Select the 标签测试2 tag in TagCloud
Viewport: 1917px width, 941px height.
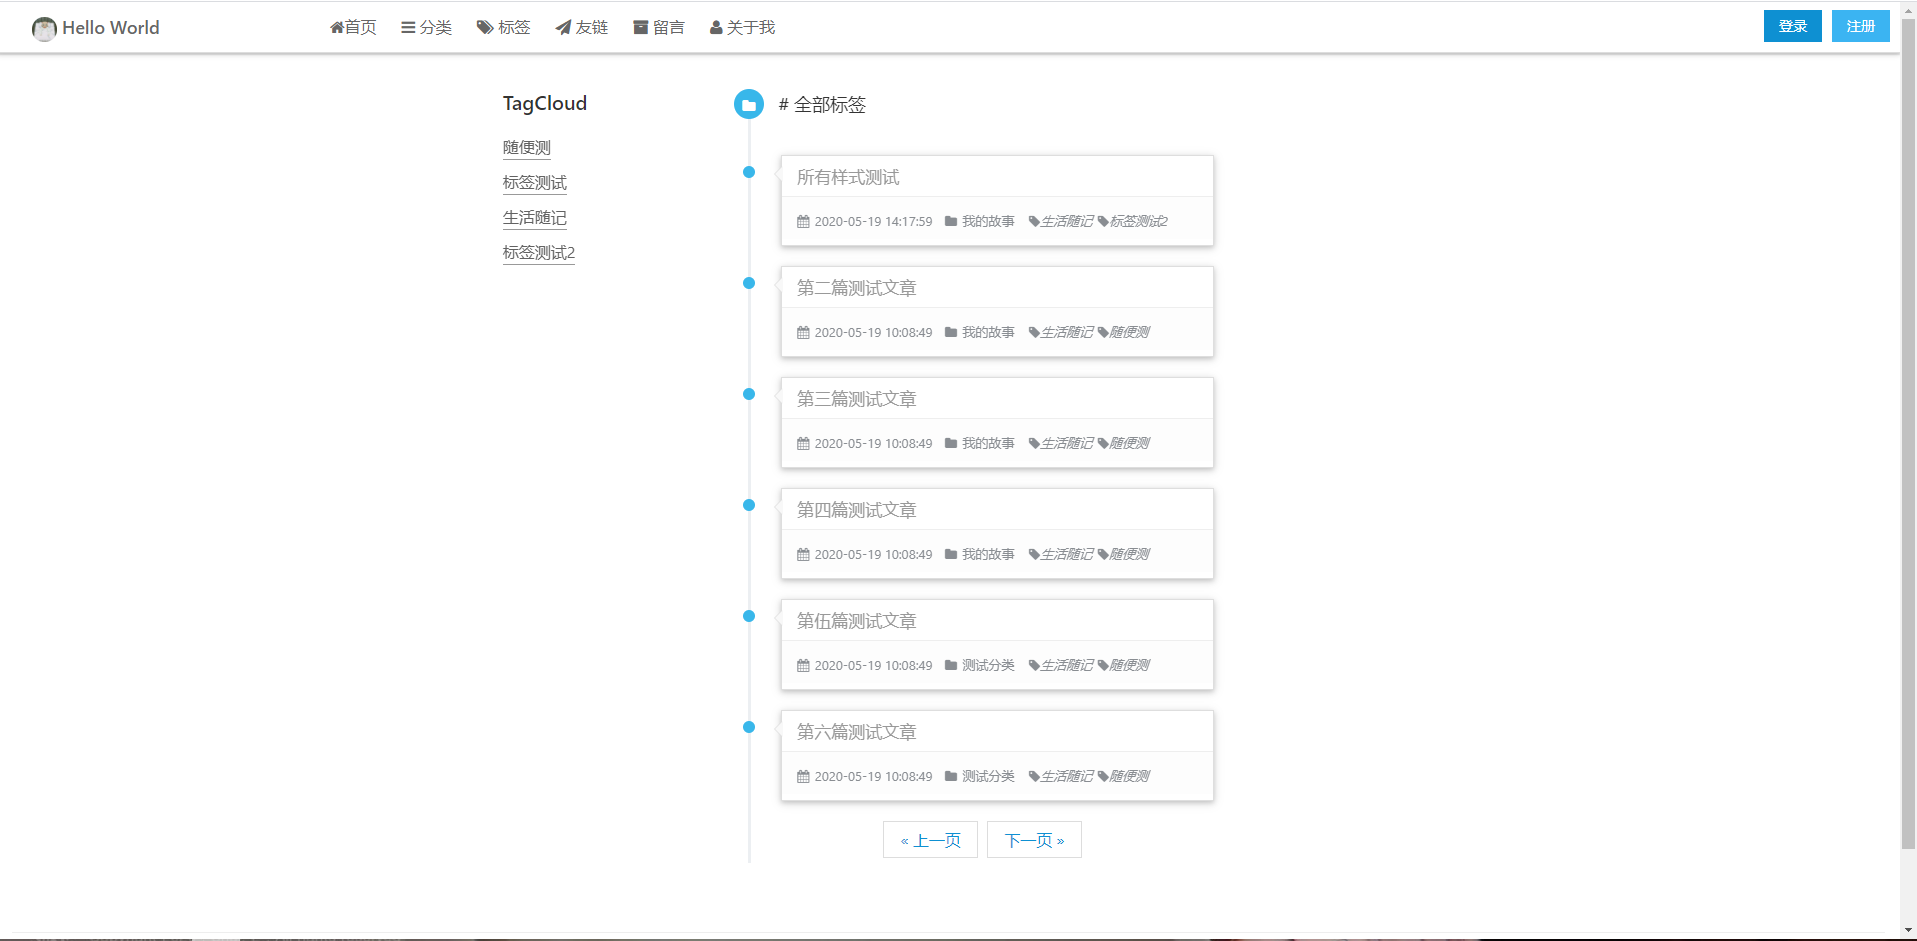[539, 253]
